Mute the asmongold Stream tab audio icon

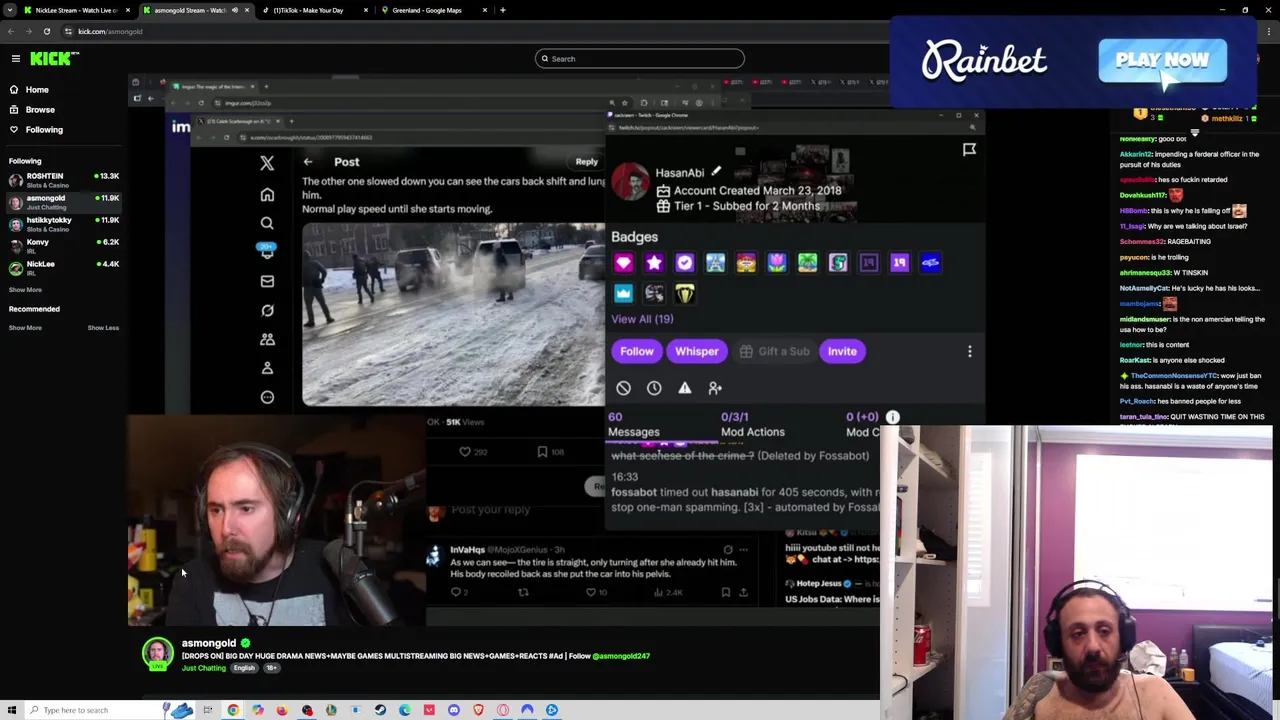(x=235, y=10)
